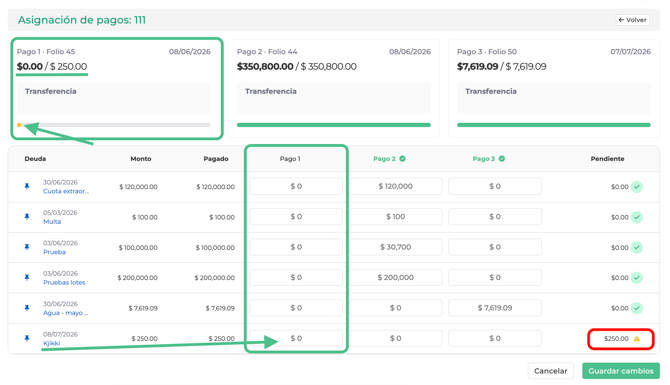Click the pin icon for Cuota extraor row

click(x=27, y=186)
